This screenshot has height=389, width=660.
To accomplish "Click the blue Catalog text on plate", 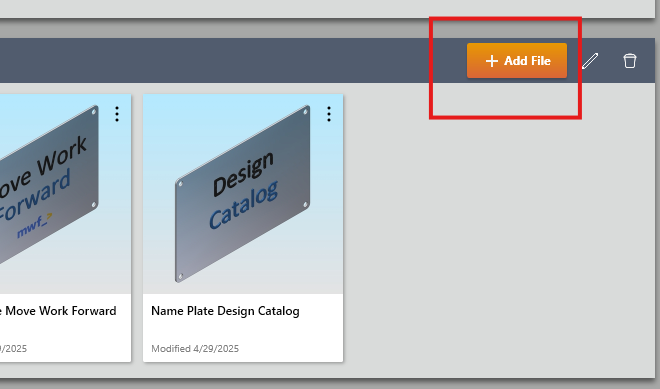I will pyautogui.click(x=244, y=205).
